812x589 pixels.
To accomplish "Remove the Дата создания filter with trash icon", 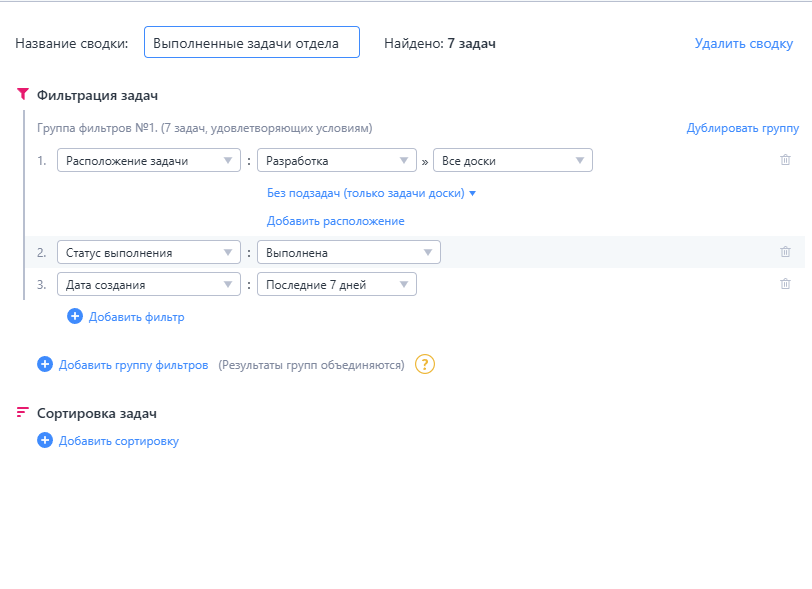I will tap(787, 283).
